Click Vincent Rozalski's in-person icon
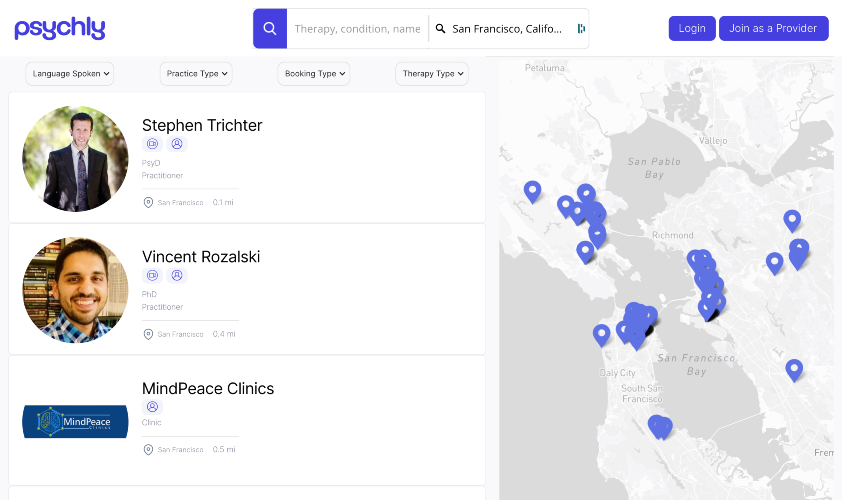Viewport: 842px width, 500px height. (177, 276)
